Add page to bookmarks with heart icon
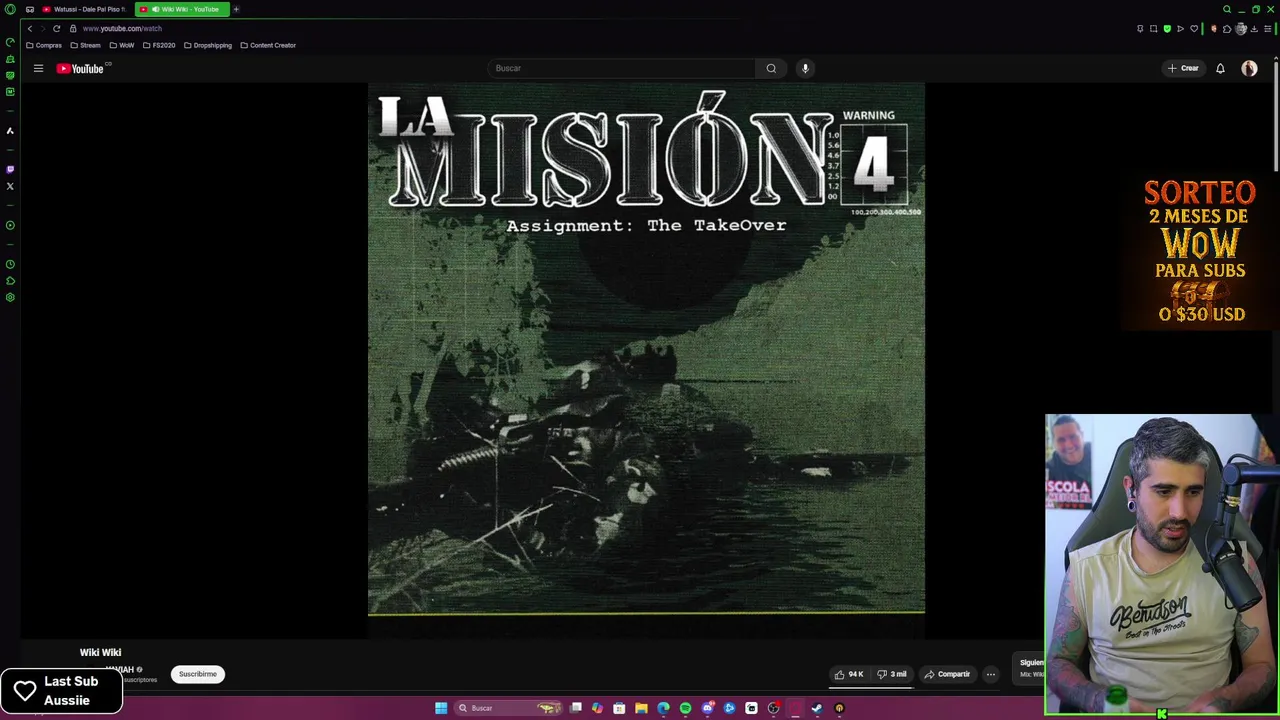This screenshot has width=1280, height=720. 1194,28
